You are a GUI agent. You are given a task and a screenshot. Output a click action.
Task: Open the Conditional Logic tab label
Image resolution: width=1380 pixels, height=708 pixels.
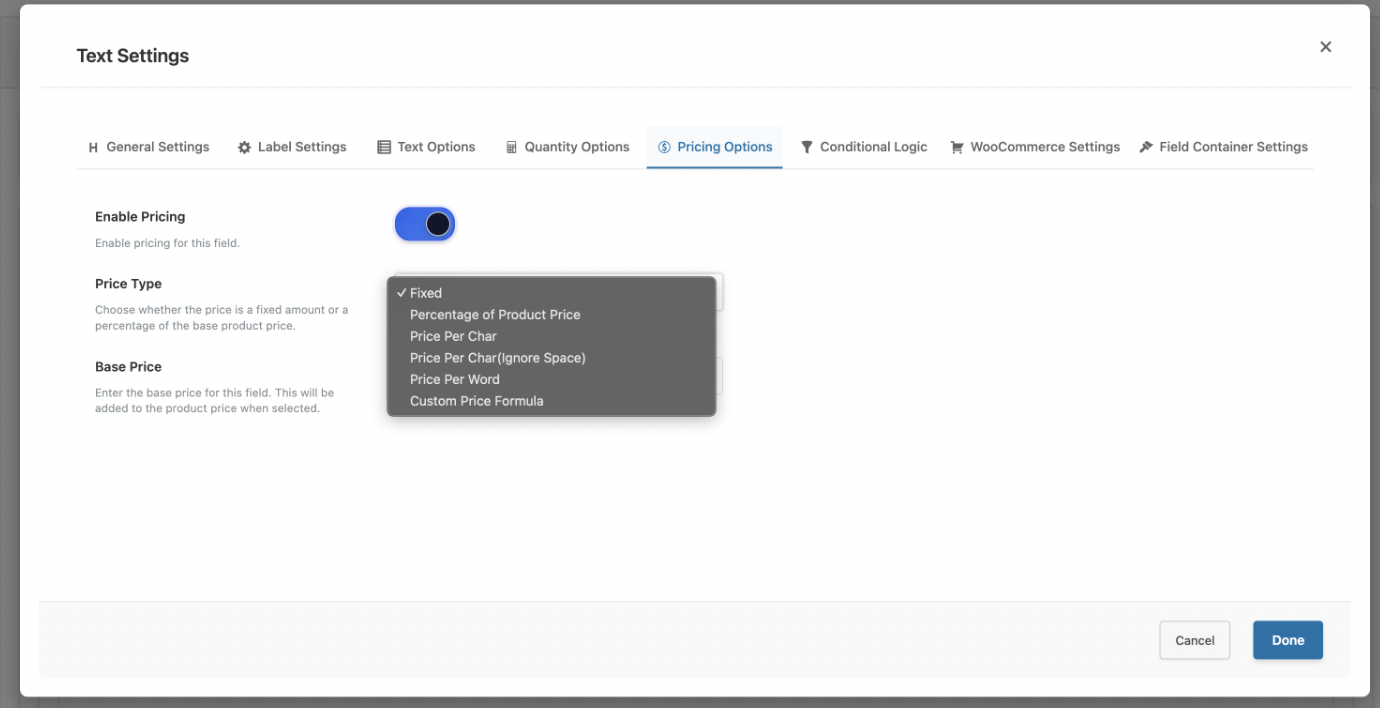(x=873, y=147)
